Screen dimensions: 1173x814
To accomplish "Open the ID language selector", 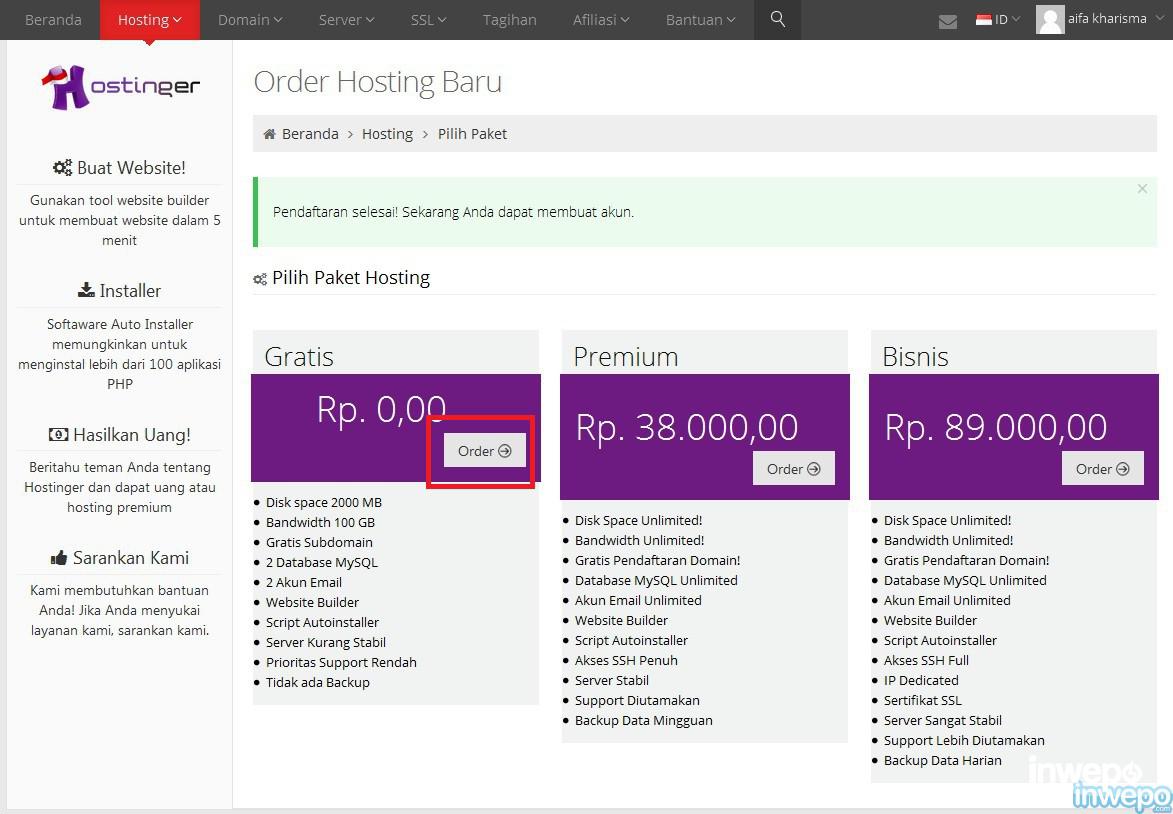I will pyautogui.click(x=998, y=19).
